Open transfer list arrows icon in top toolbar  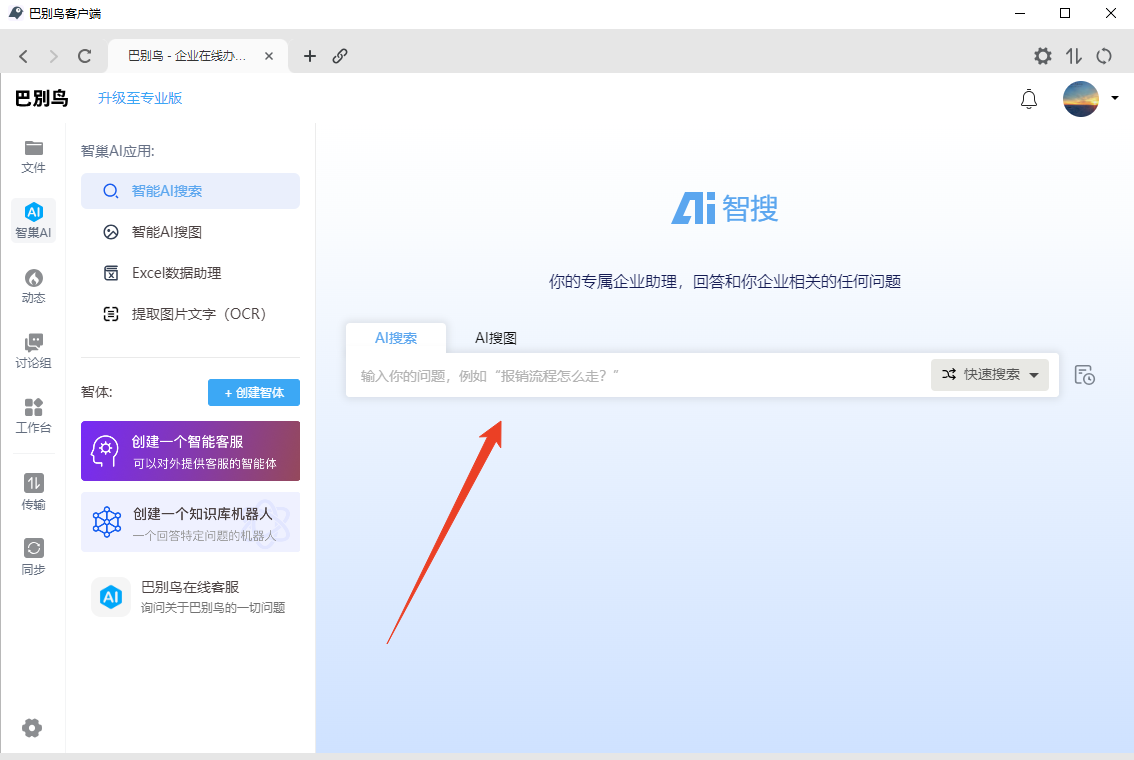pyautogui.click(x=1073, y=56)
